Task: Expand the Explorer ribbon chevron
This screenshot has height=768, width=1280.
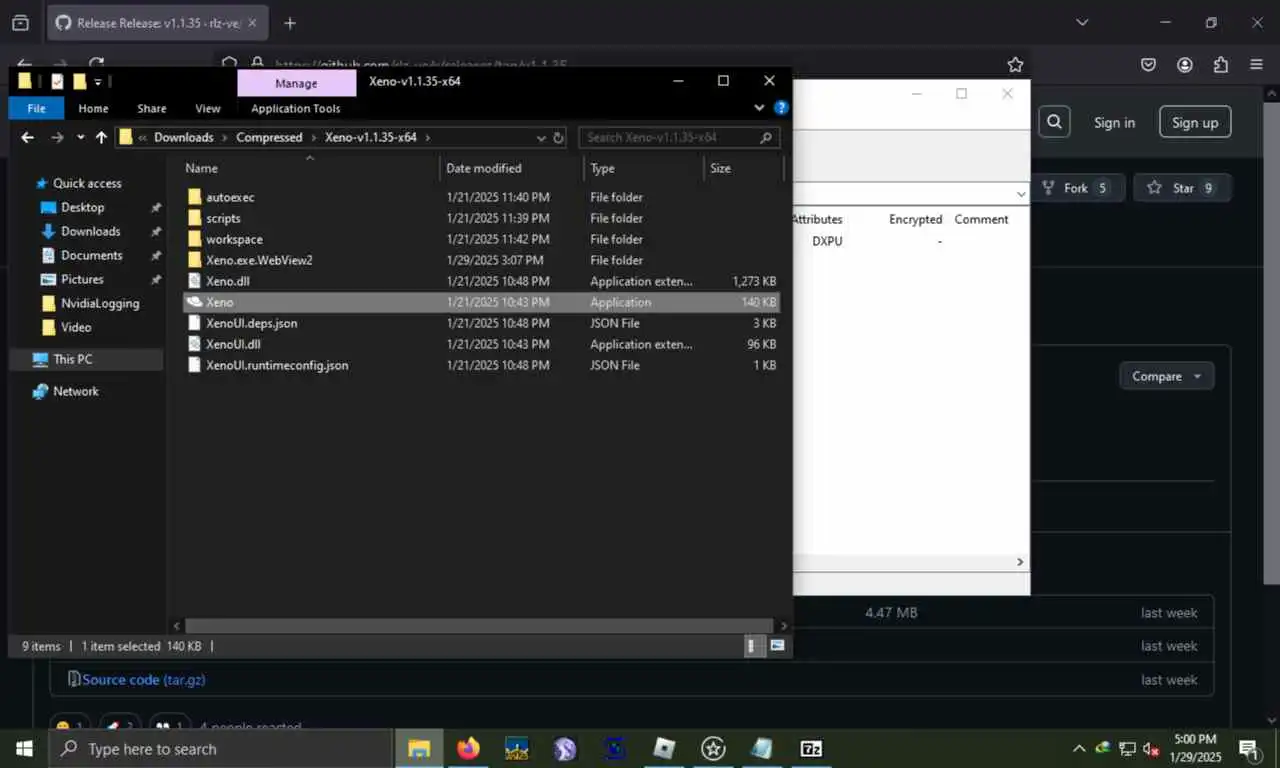Action: [x=760, y=108]
